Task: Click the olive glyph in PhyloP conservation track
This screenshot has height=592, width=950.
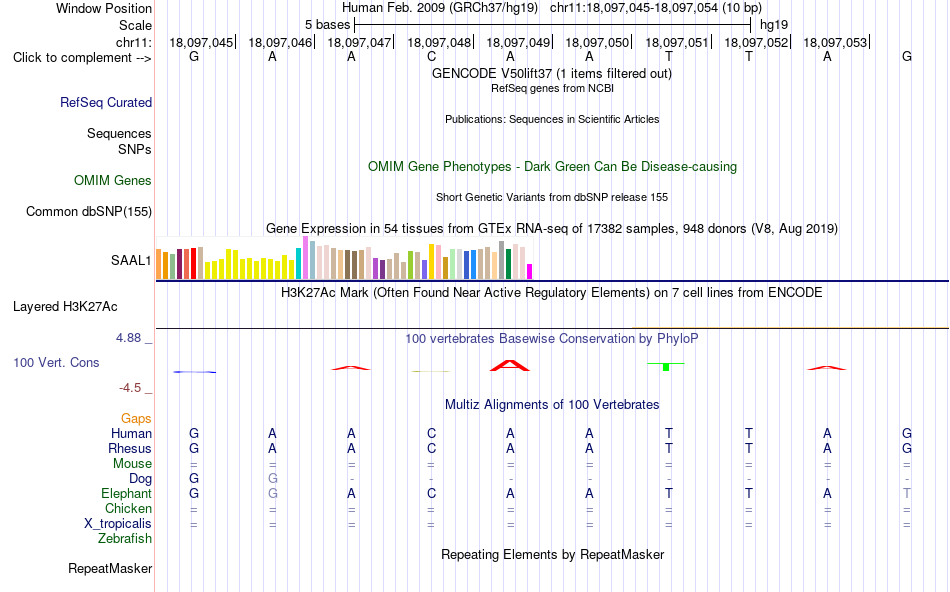Action: (x=431, y=371)
